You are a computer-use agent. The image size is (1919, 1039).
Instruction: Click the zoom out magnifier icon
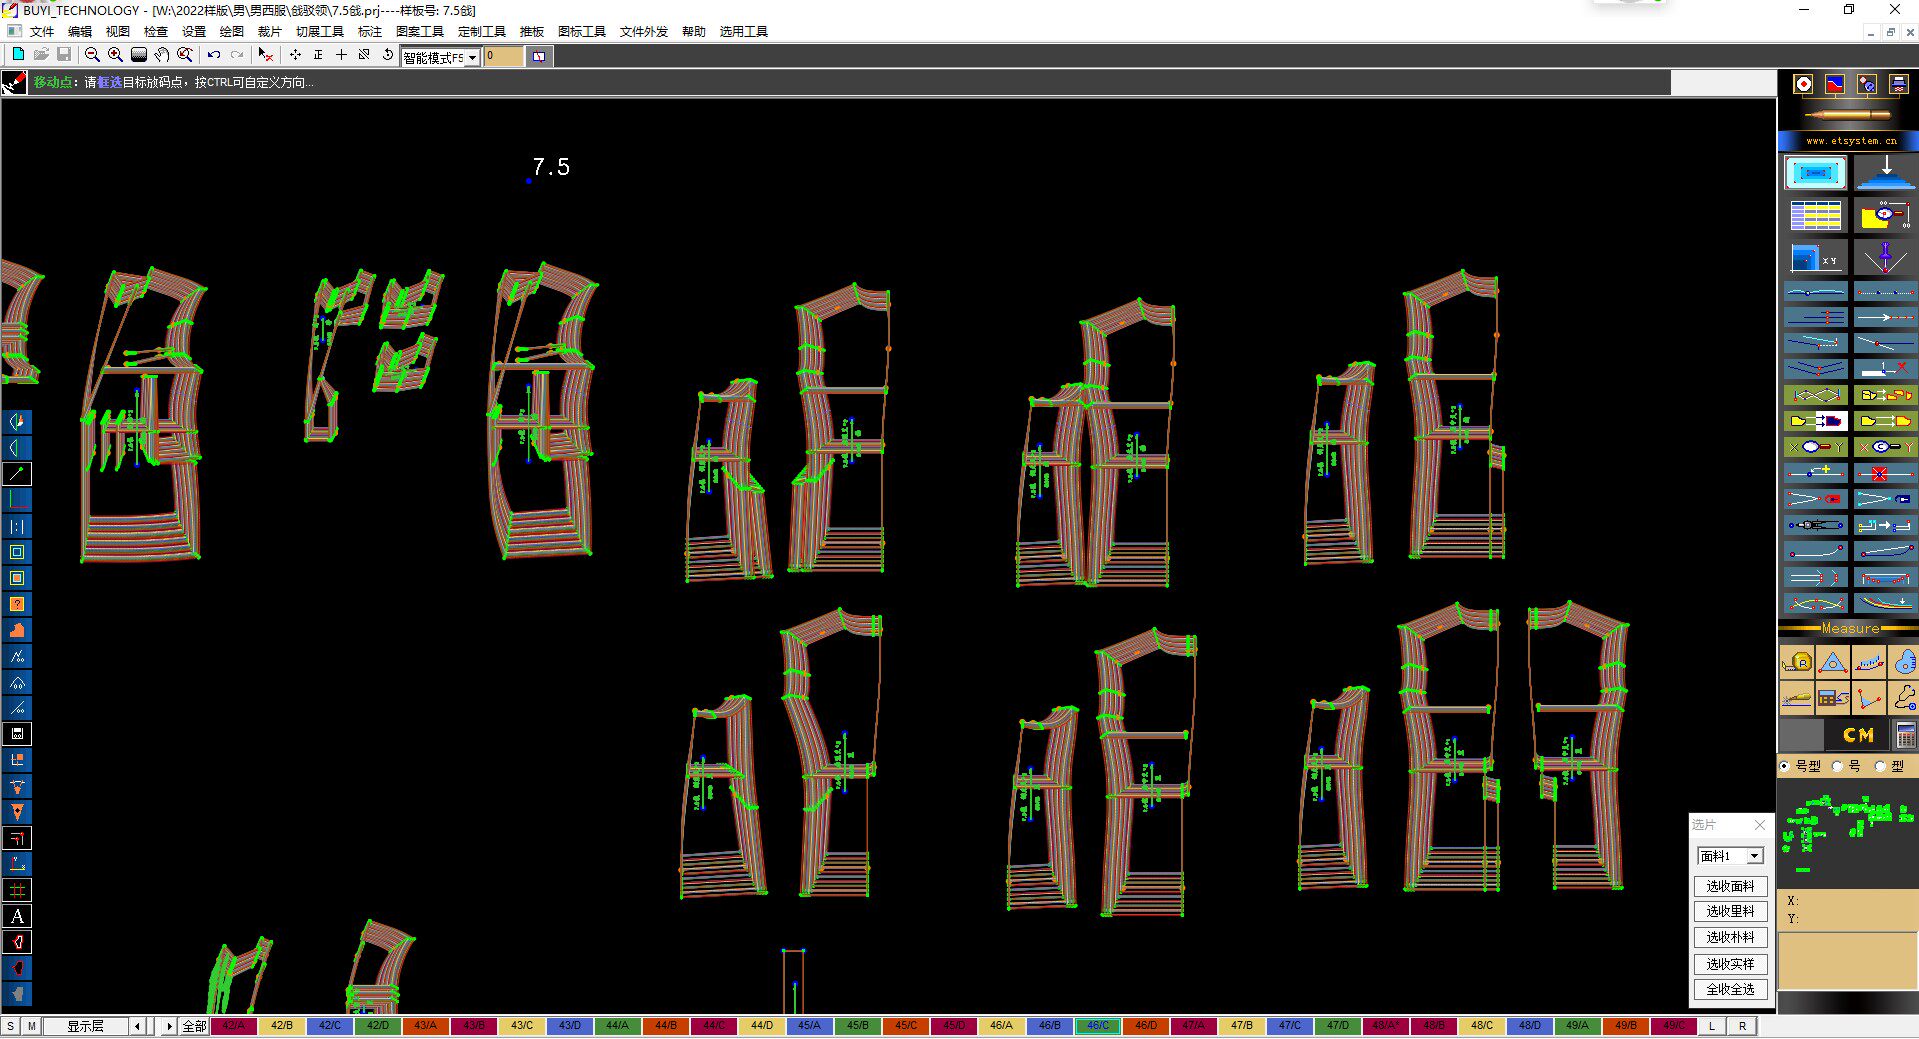click(92, 55)
